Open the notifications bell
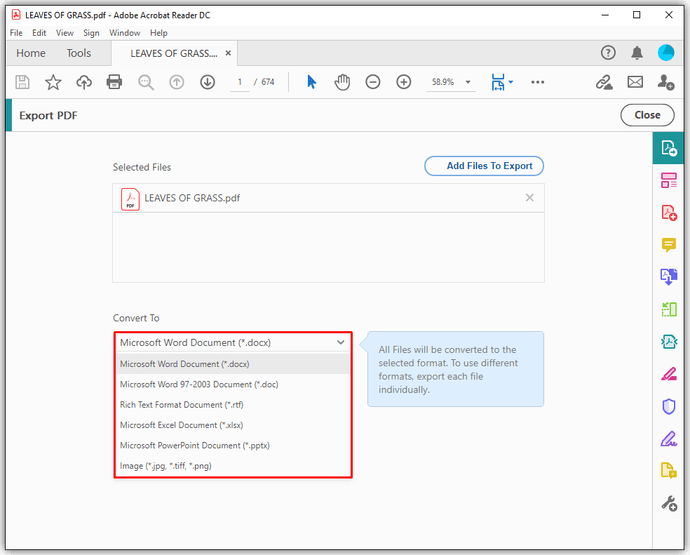Screen dimensions: 690x555 pos(637,53)
